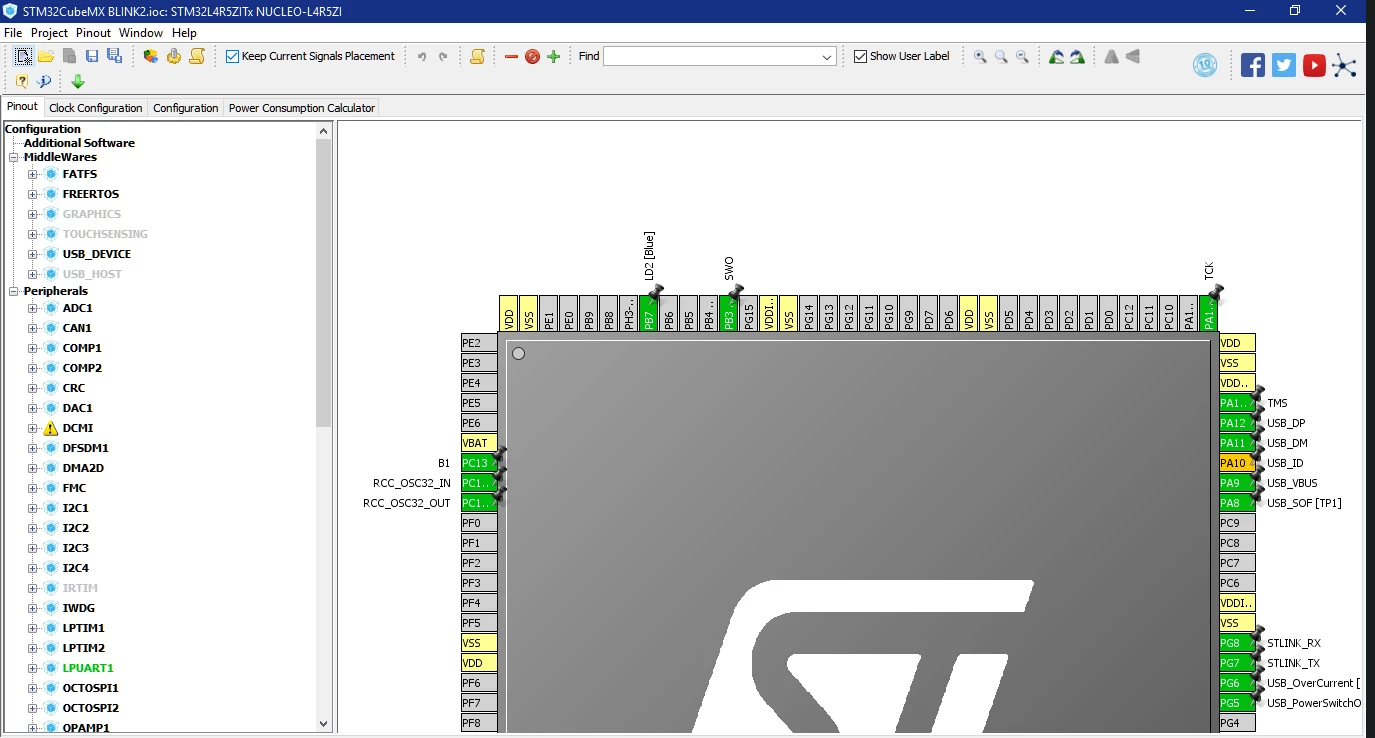Image resolution: width=1375 pixels, height=738 pixels.
Task: Save the project with the floppy icon
Action: (91, 56)
